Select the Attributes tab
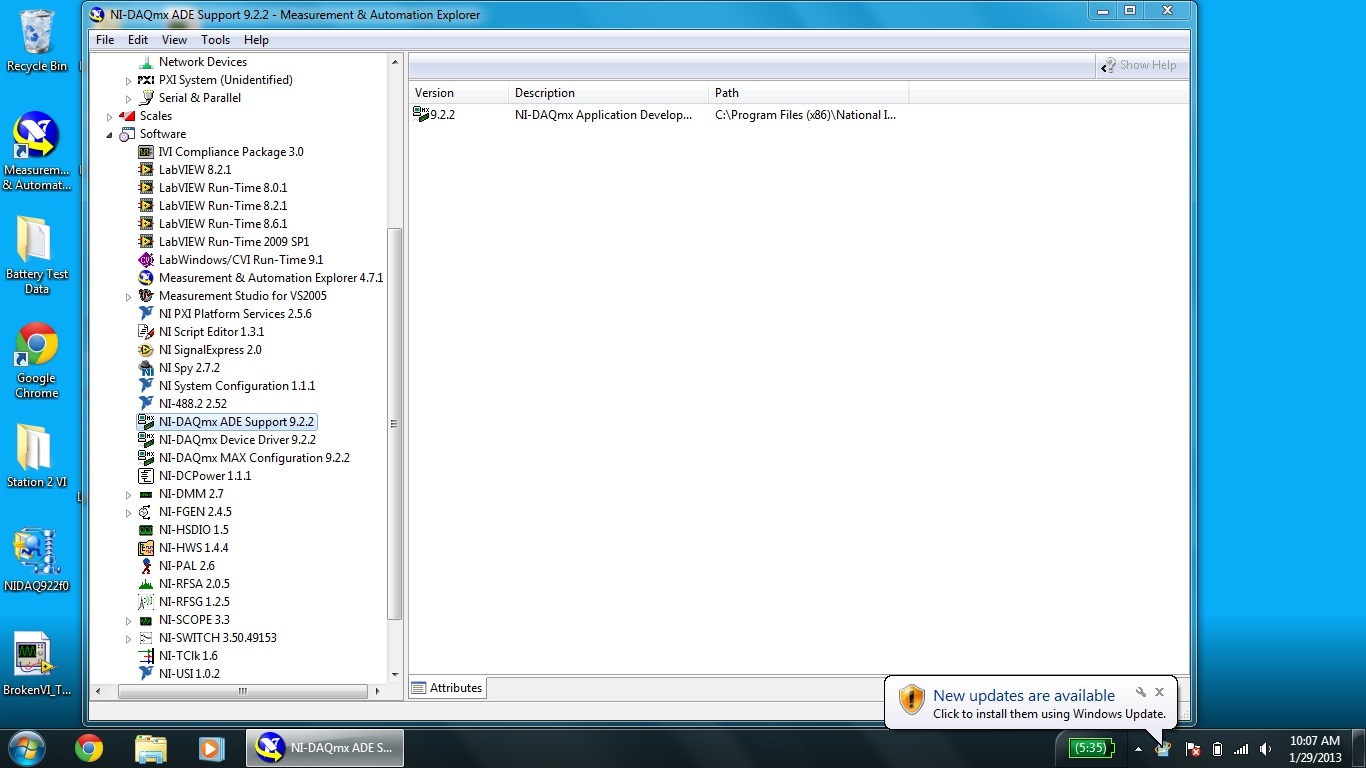Image resolution: width=1366 pixels, height=768 pixels. [x=447, y=688]
